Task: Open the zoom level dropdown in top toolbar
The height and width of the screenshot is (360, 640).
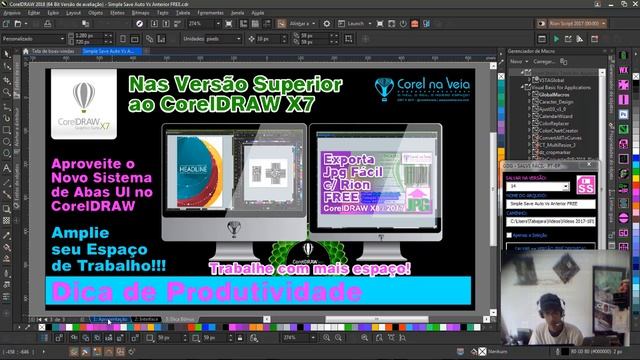Action: click(218, 24)
